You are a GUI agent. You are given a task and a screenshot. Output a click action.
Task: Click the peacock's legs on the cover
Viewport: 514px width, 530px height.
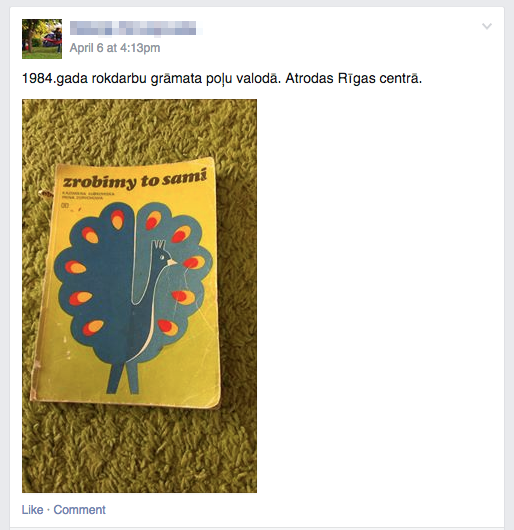pyautogui.click(x=123, y=378)
